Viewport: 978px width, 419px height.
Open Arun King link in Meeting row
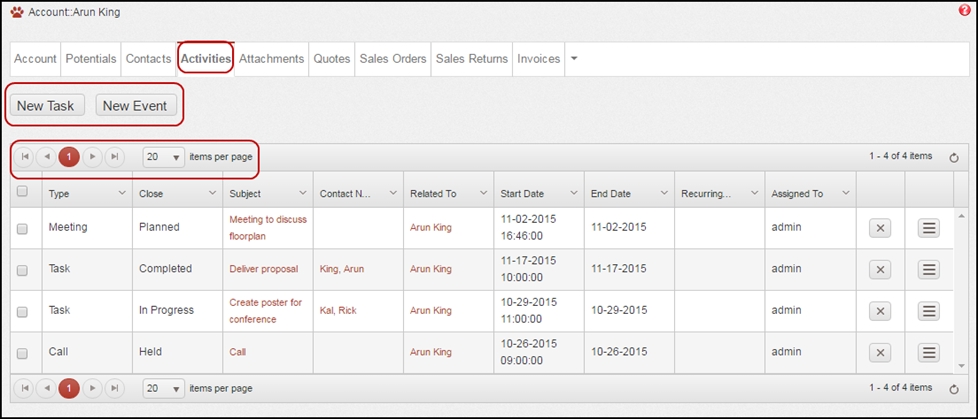tap(431, 228)
